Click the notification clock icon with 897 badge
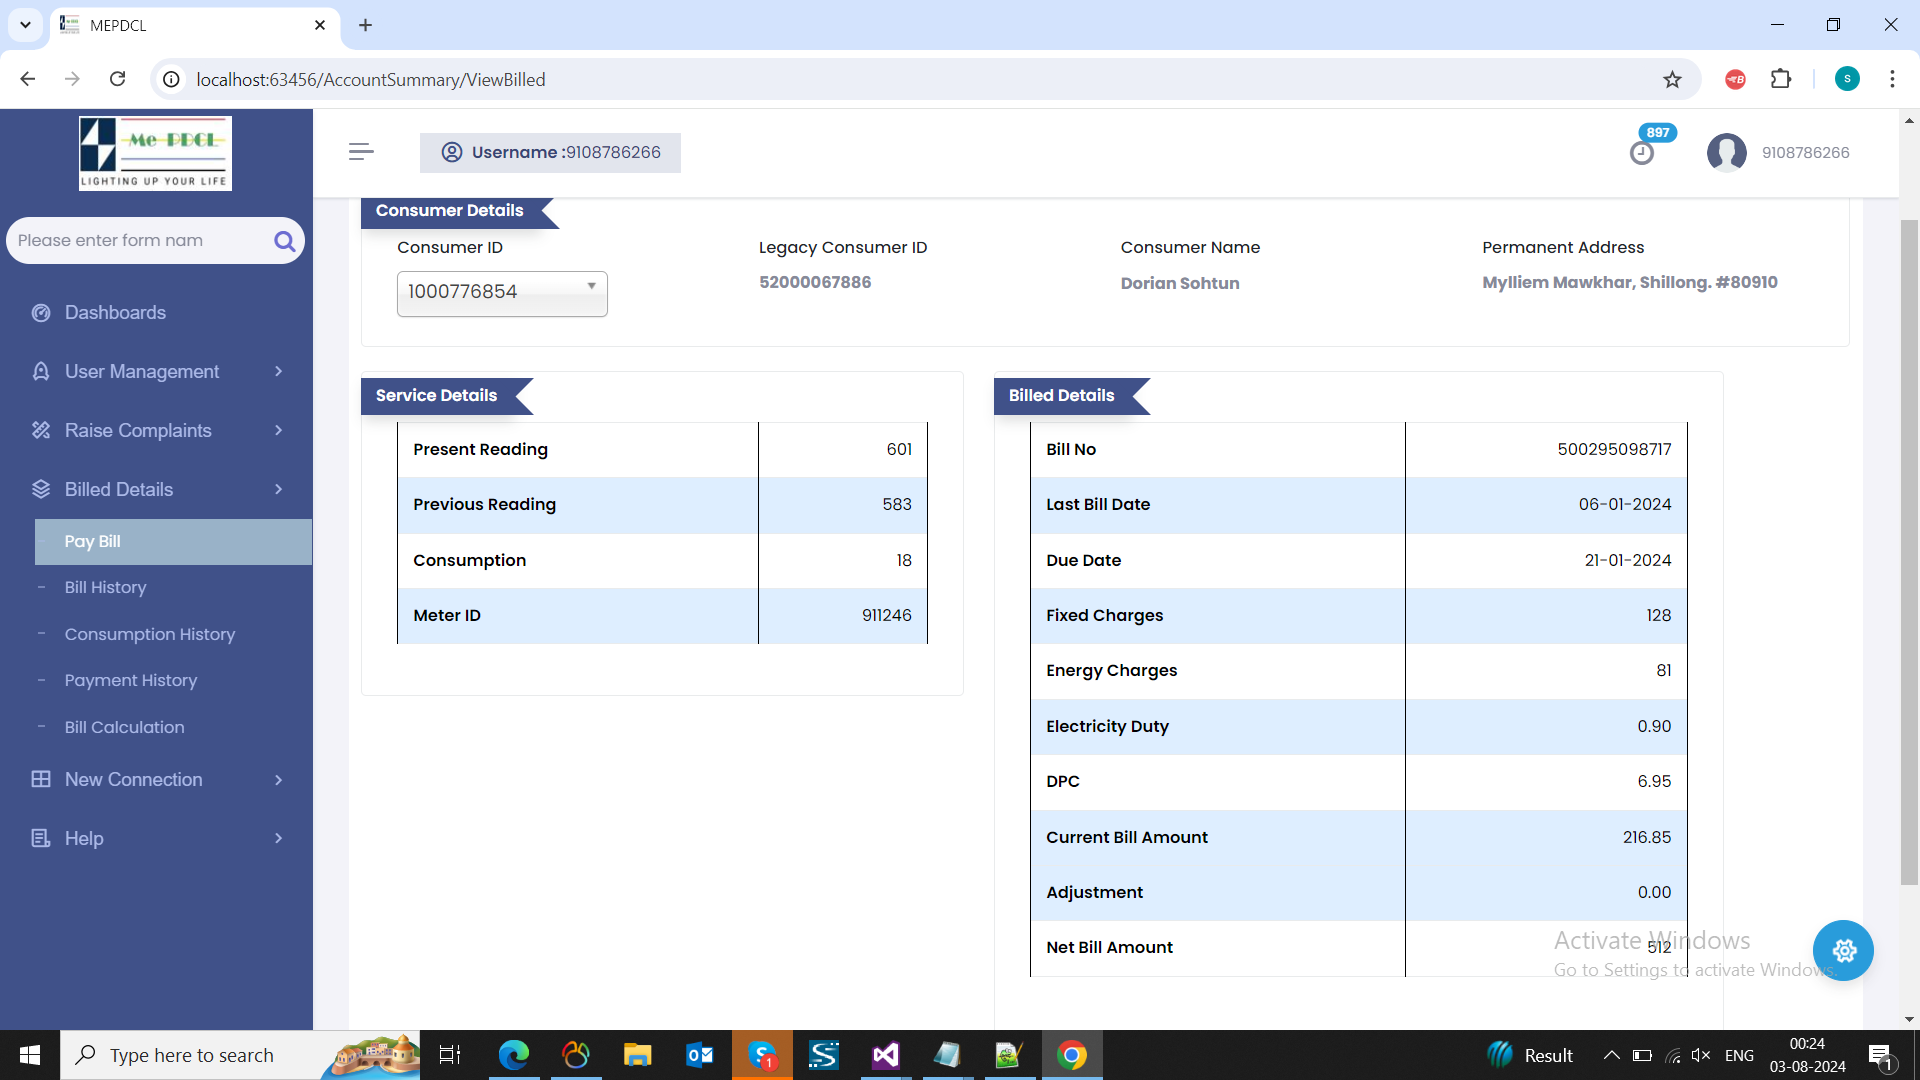Screen dimensions: 1920x1080 click(x=1642, y=153)
